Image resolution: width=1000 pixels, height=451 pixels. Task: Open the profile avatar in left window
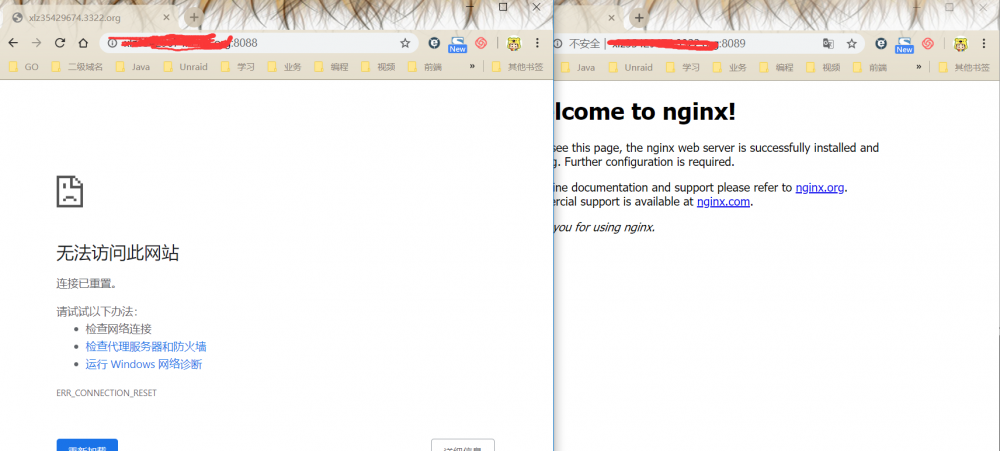[x=513, y=43]
